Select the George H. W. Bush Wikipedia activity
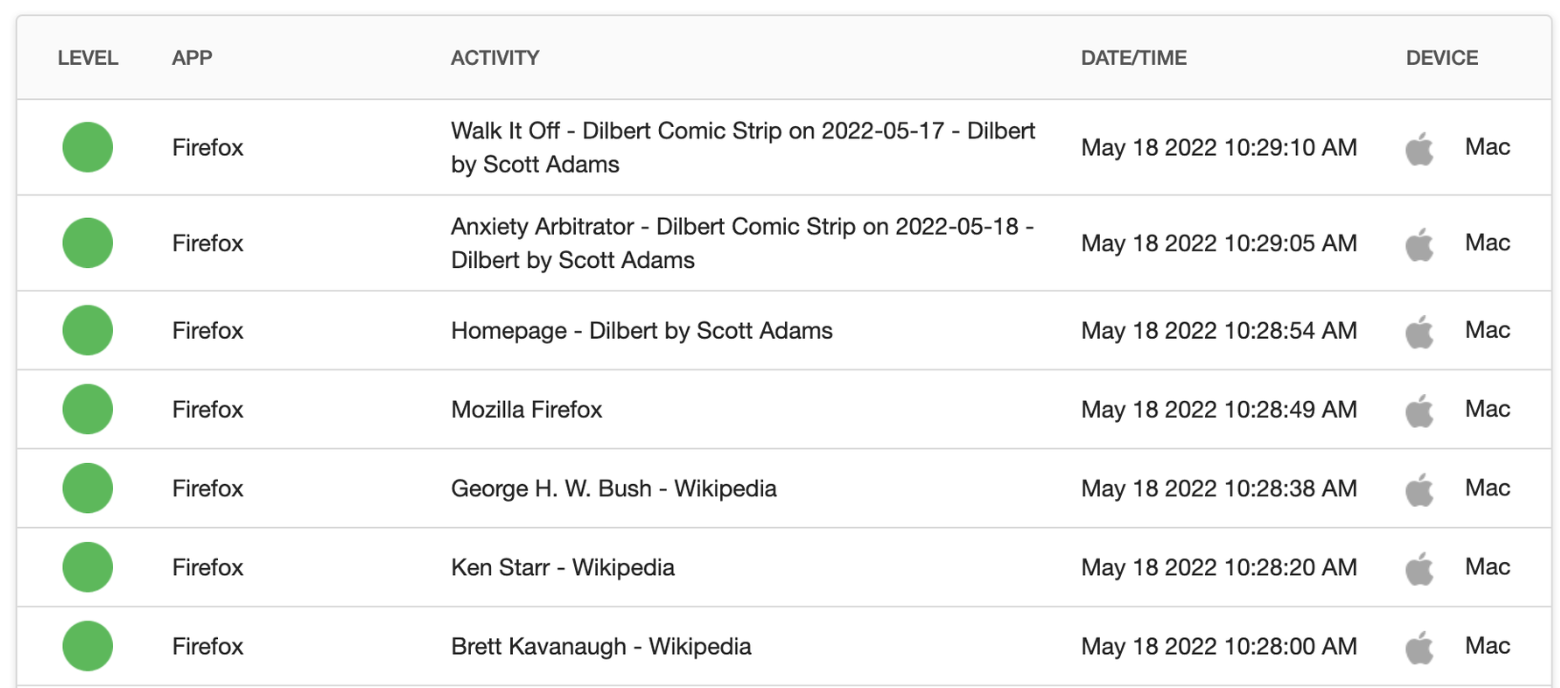 pyautogui.click(x=614, y=488)
